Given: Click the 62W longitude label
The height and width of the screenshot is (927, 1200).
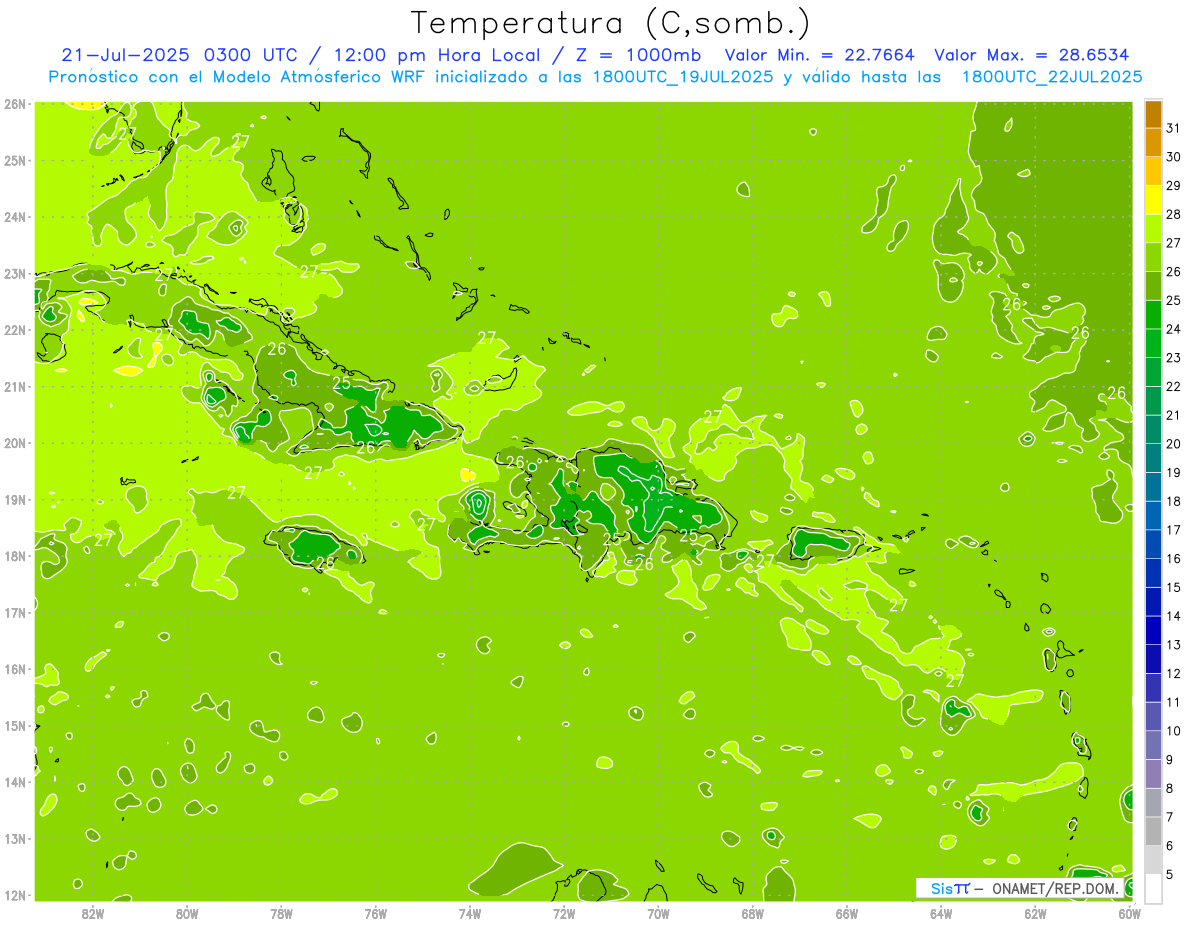Looking at the screenshot, I should pyautogui.click(x=1035, y=913).
